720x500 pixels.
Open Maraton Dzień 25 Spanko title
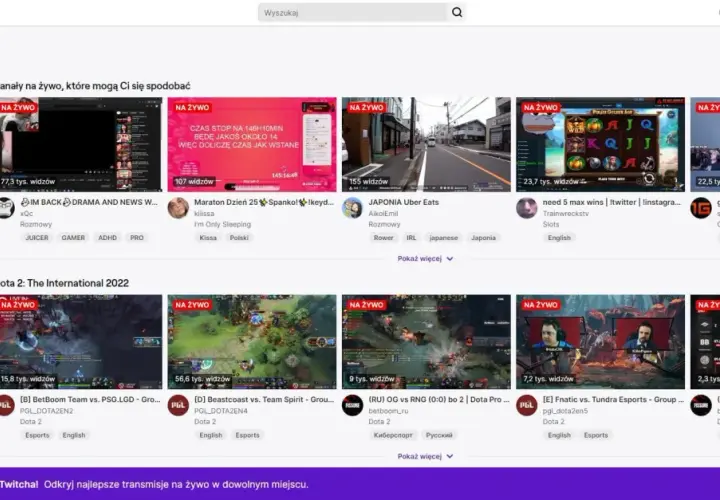264,202
